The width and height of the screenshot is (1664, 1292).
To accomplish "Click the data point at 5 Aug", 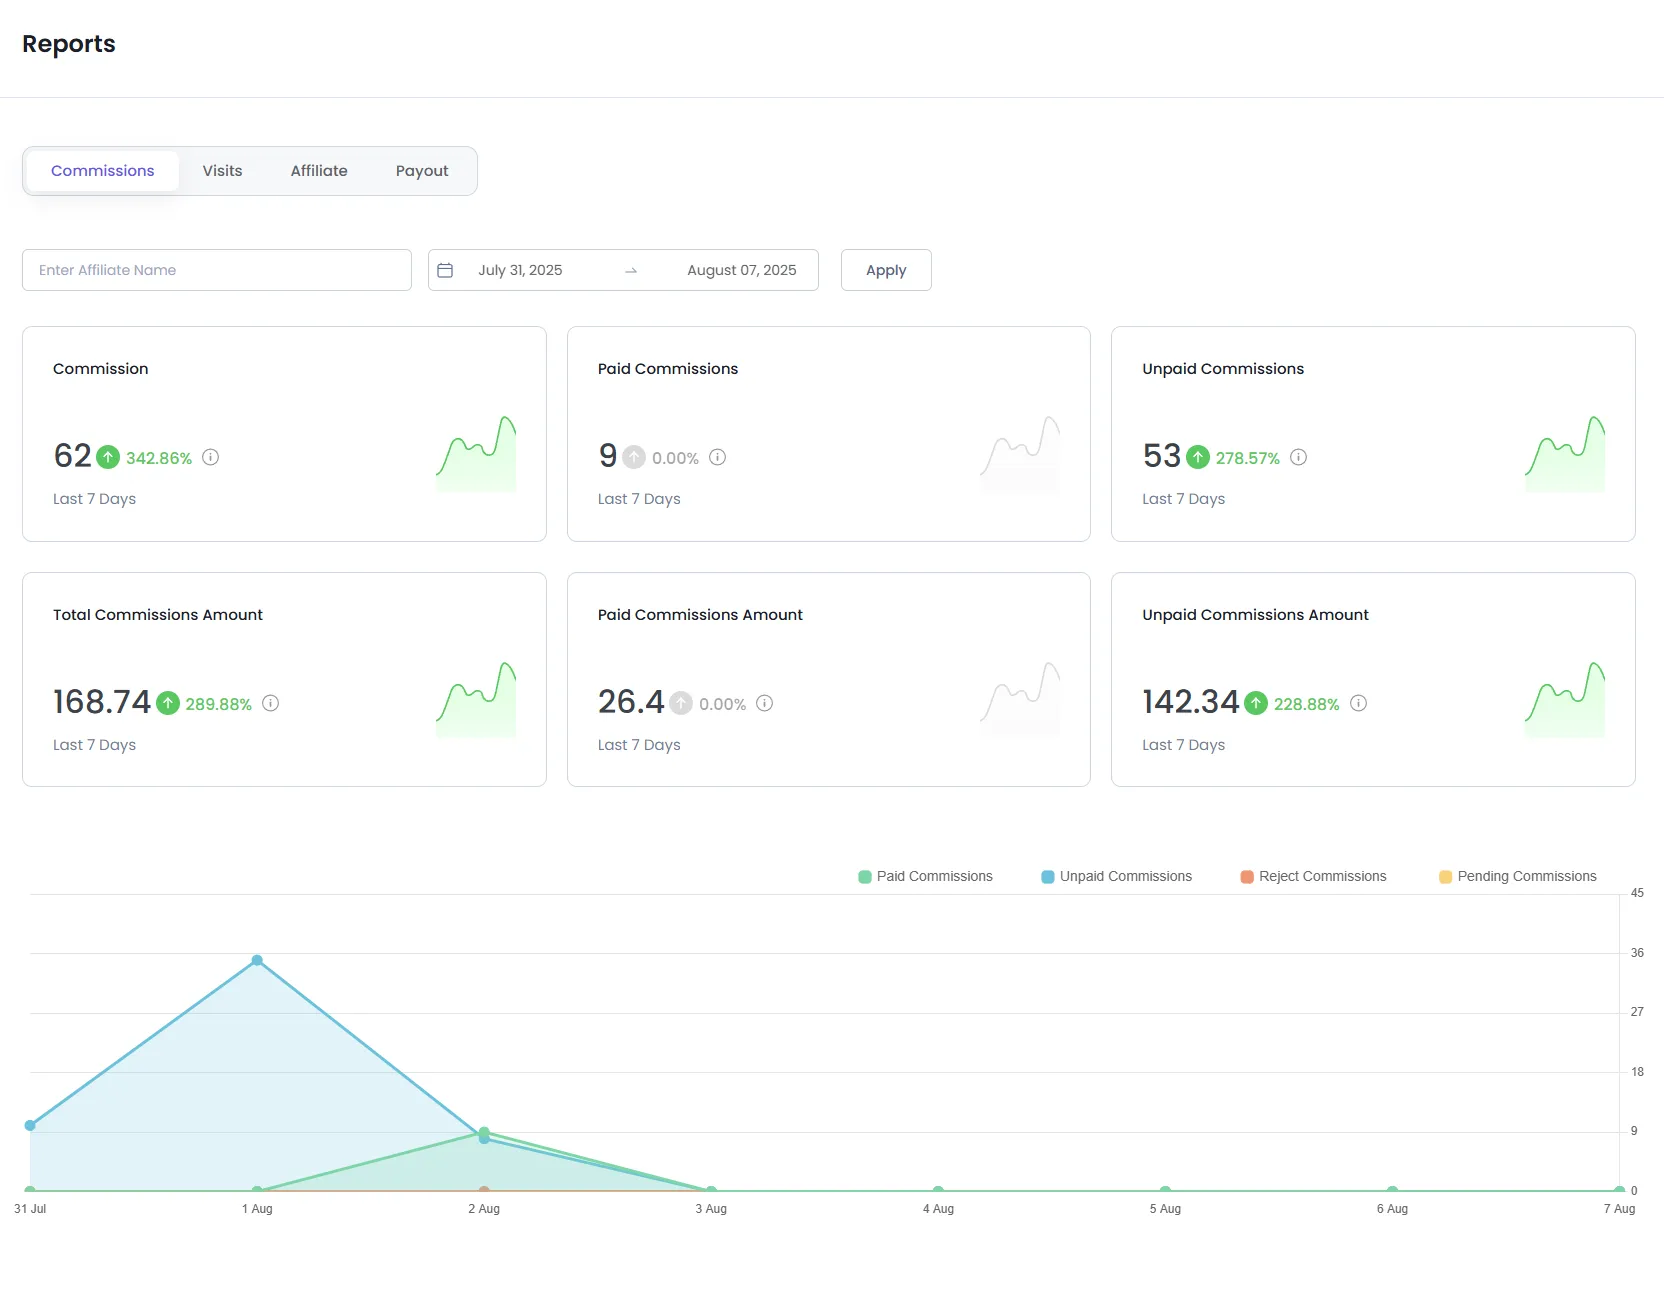I will click(x=1165, y=1190).
